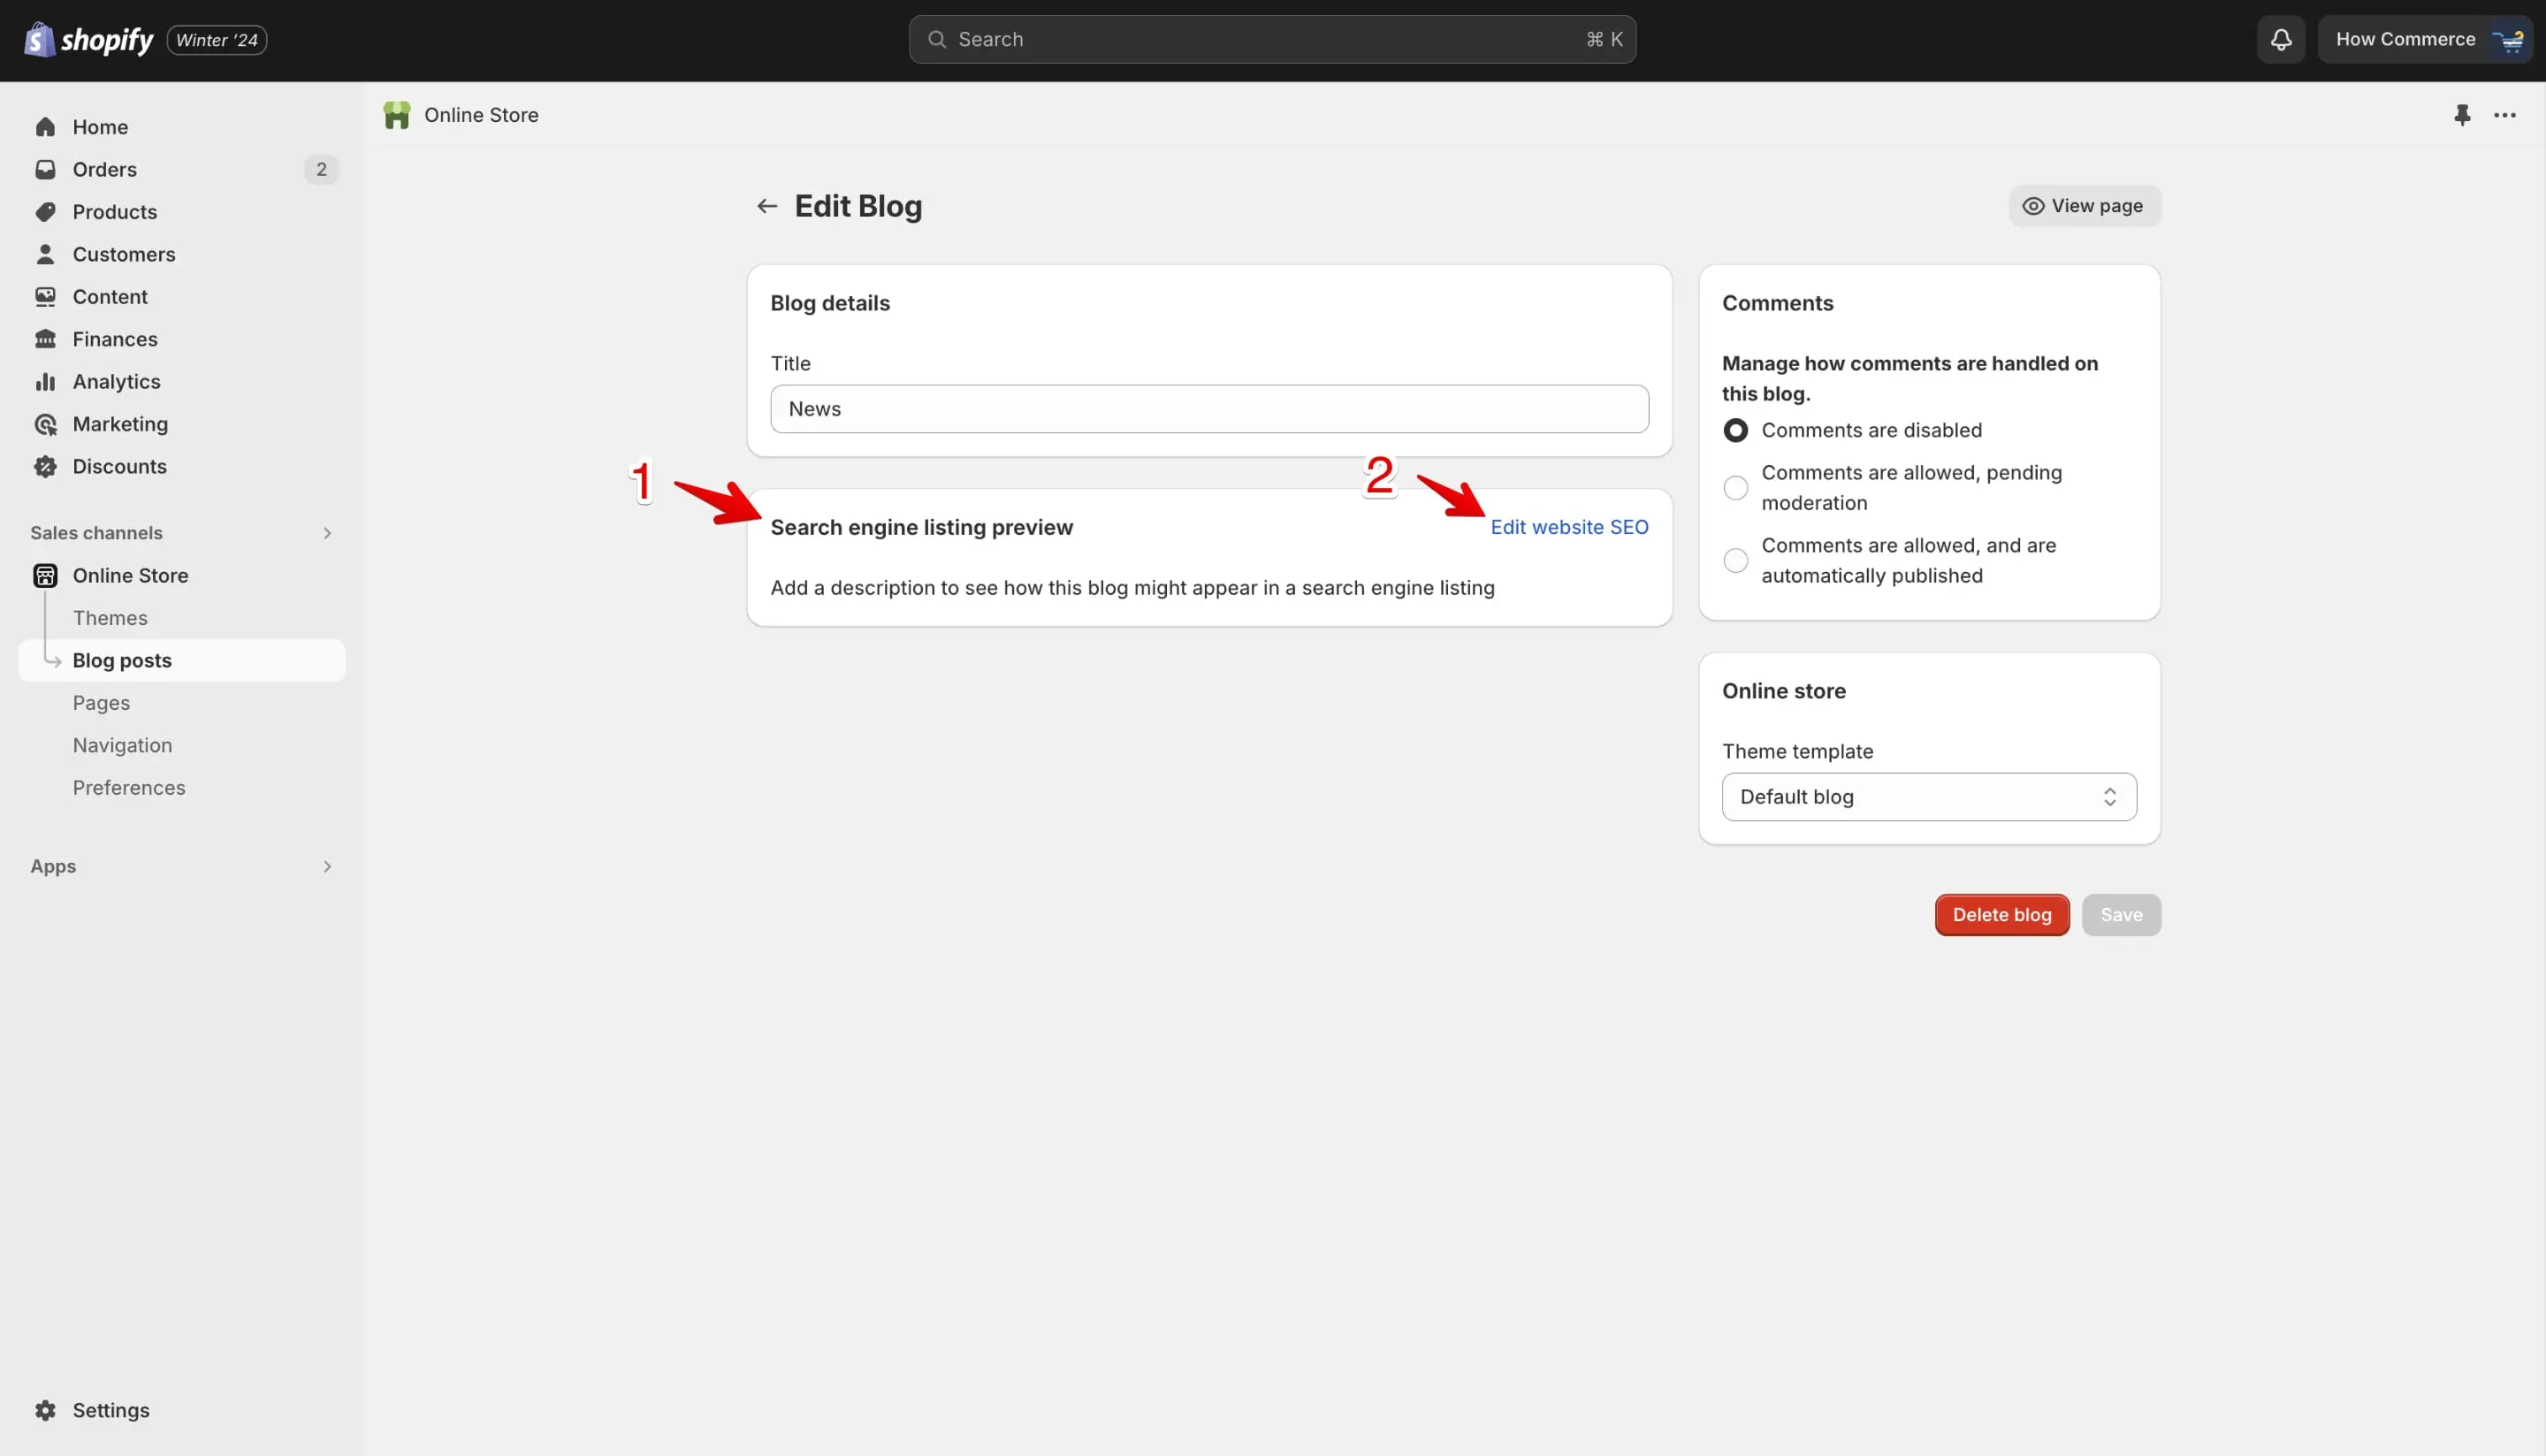Click the Analytics bar chart icon

tap(45, 382)
